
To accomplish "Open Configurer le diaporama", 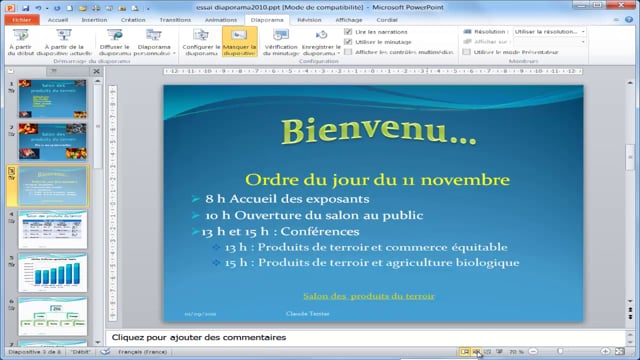I will [x=200, y=42].
